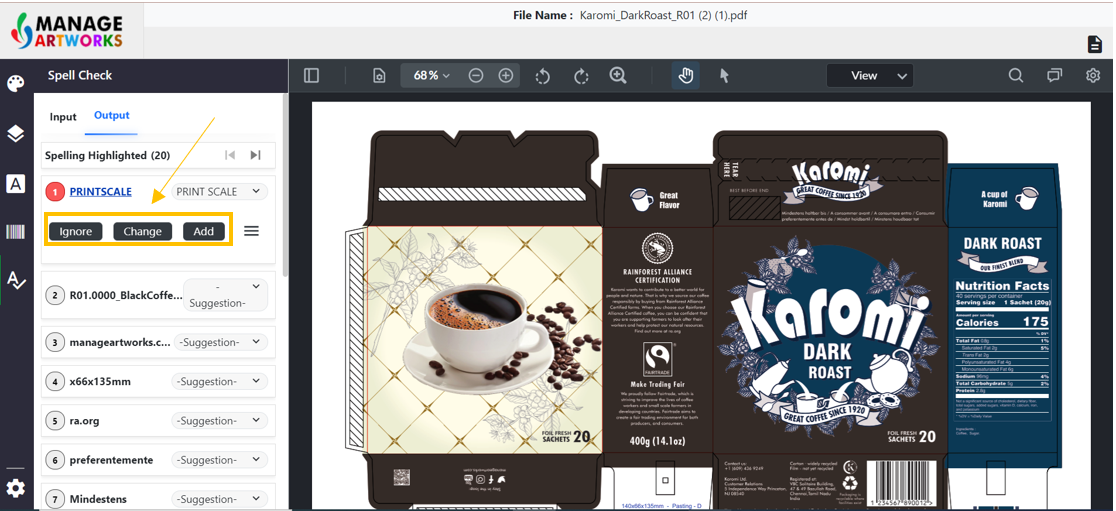
Task: Open the 68% zoom level dropdown
Action: click(431, 75)
